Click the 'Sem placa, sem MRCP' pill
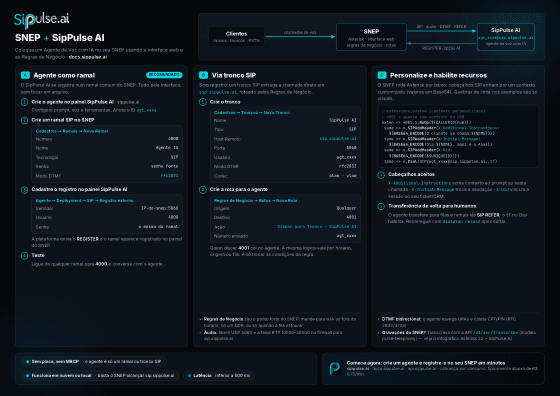 click(x=94, y=361)
